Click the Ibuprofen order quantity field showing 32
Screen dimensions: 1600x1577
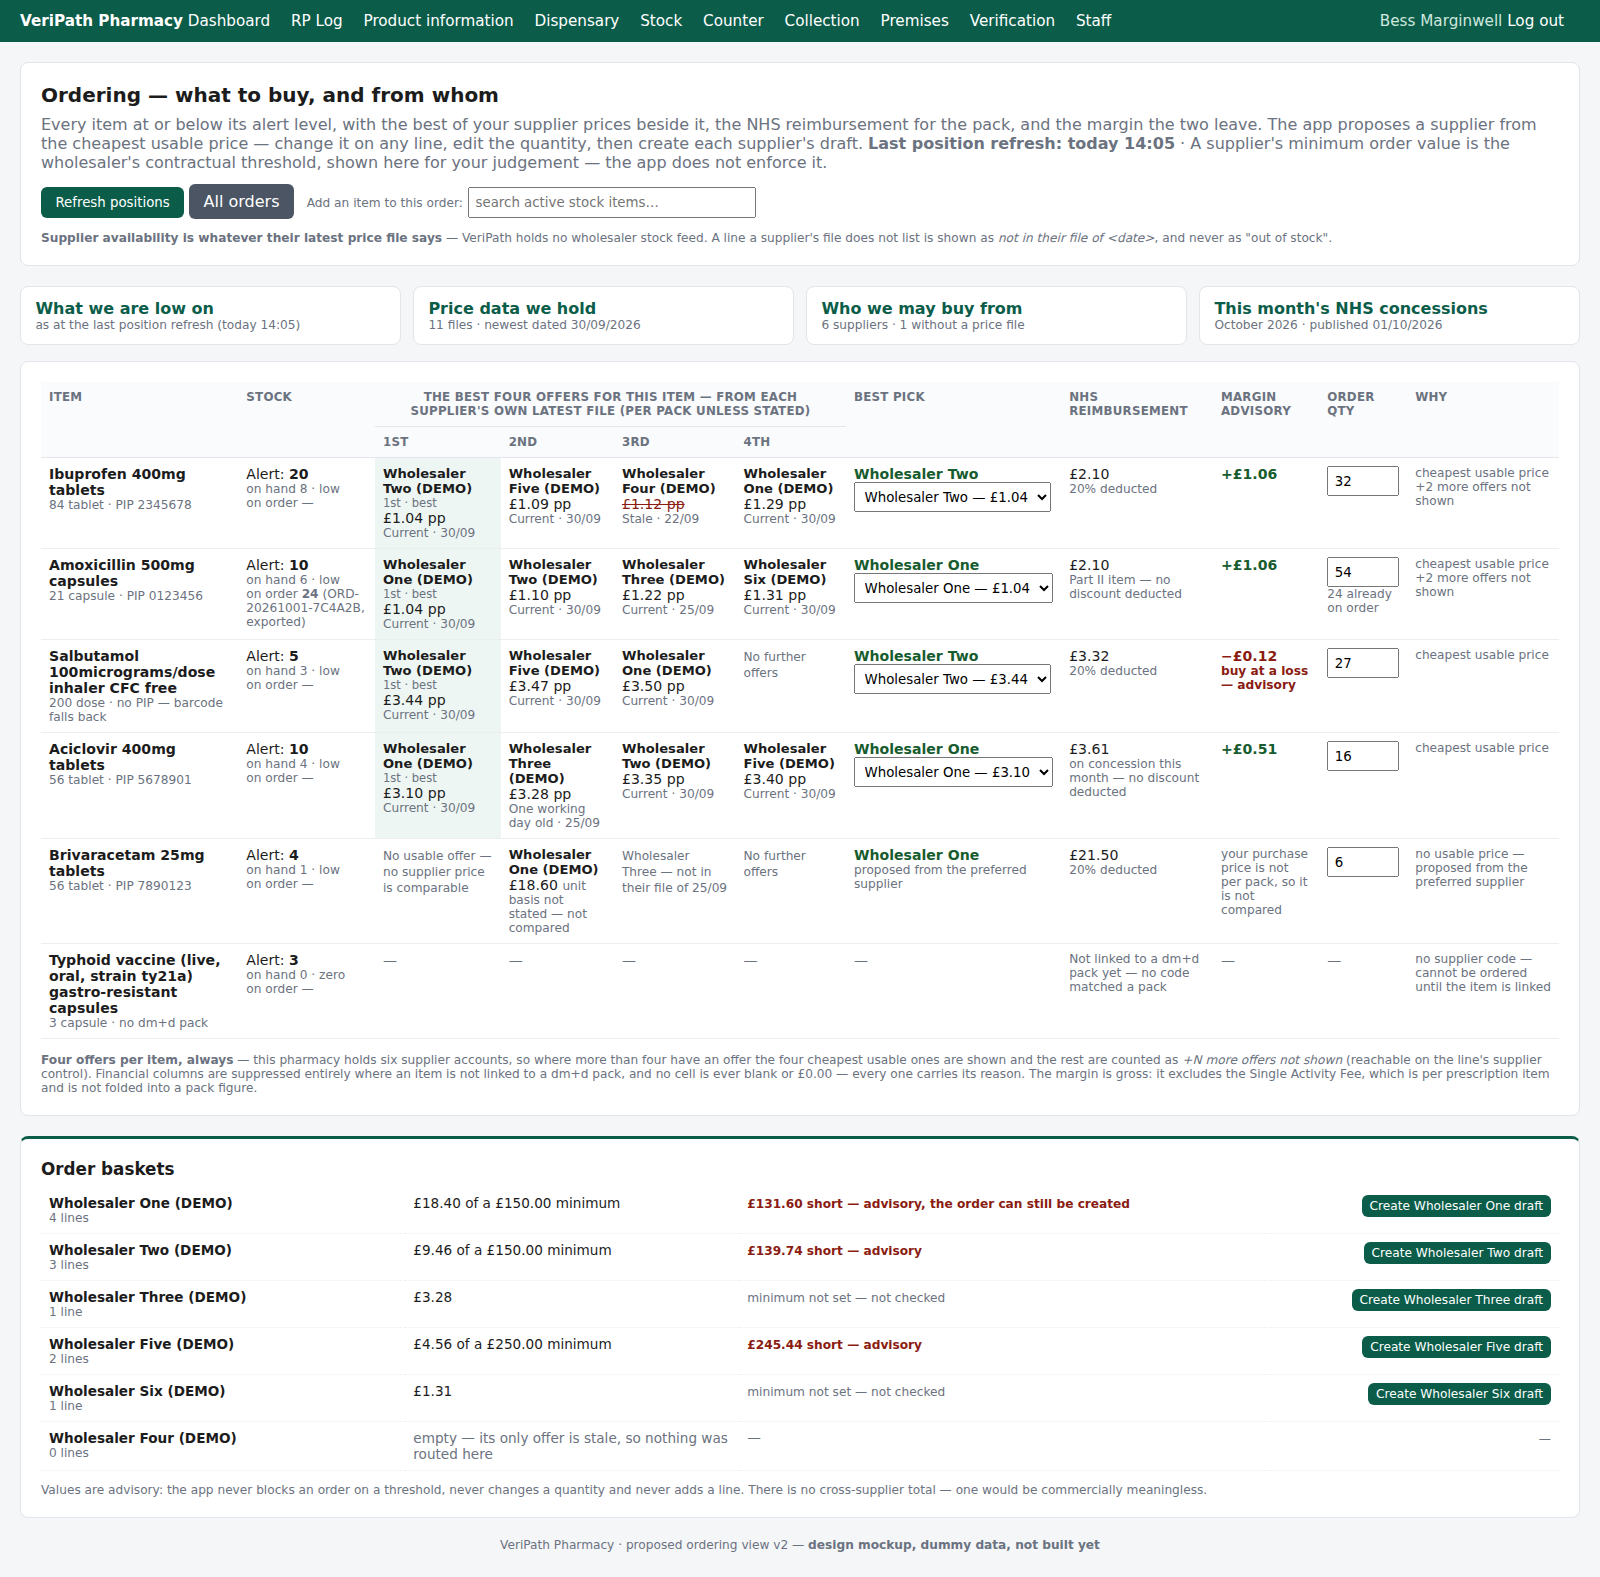coord(1362,481)
